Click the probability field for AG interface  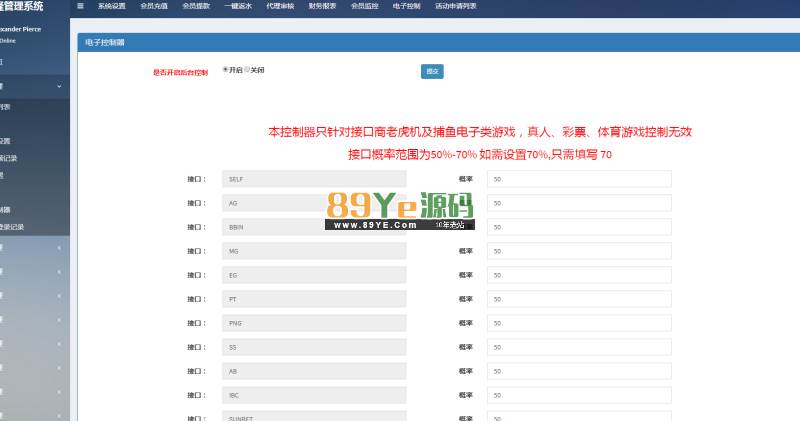click(x=578, y=203)
